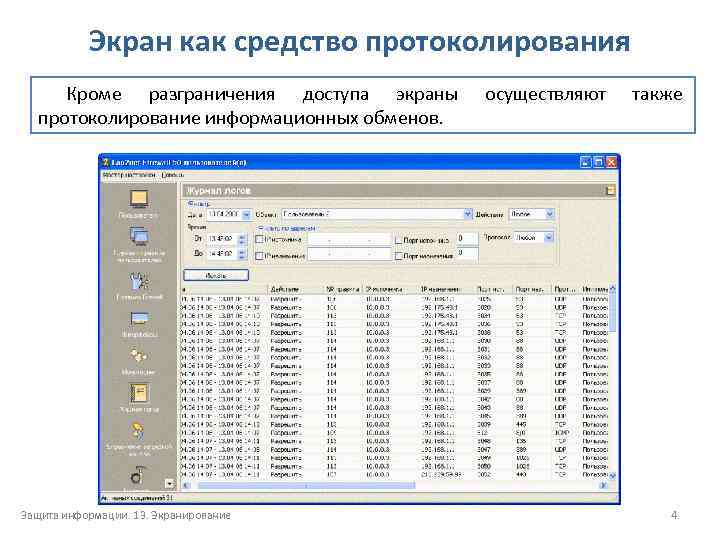Viewport: 720px width, 540px height.
Task: Select the wrench tools icon in sidebar
Action: point(139,281)
